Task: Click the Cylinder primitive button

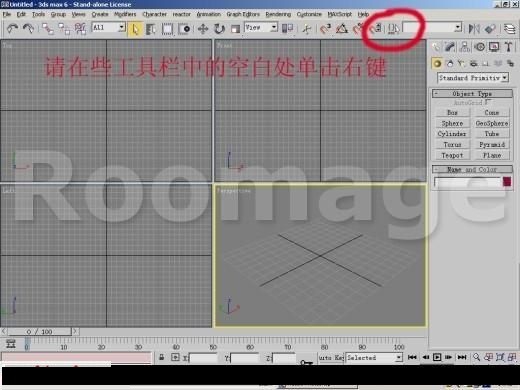Action: 452,134
